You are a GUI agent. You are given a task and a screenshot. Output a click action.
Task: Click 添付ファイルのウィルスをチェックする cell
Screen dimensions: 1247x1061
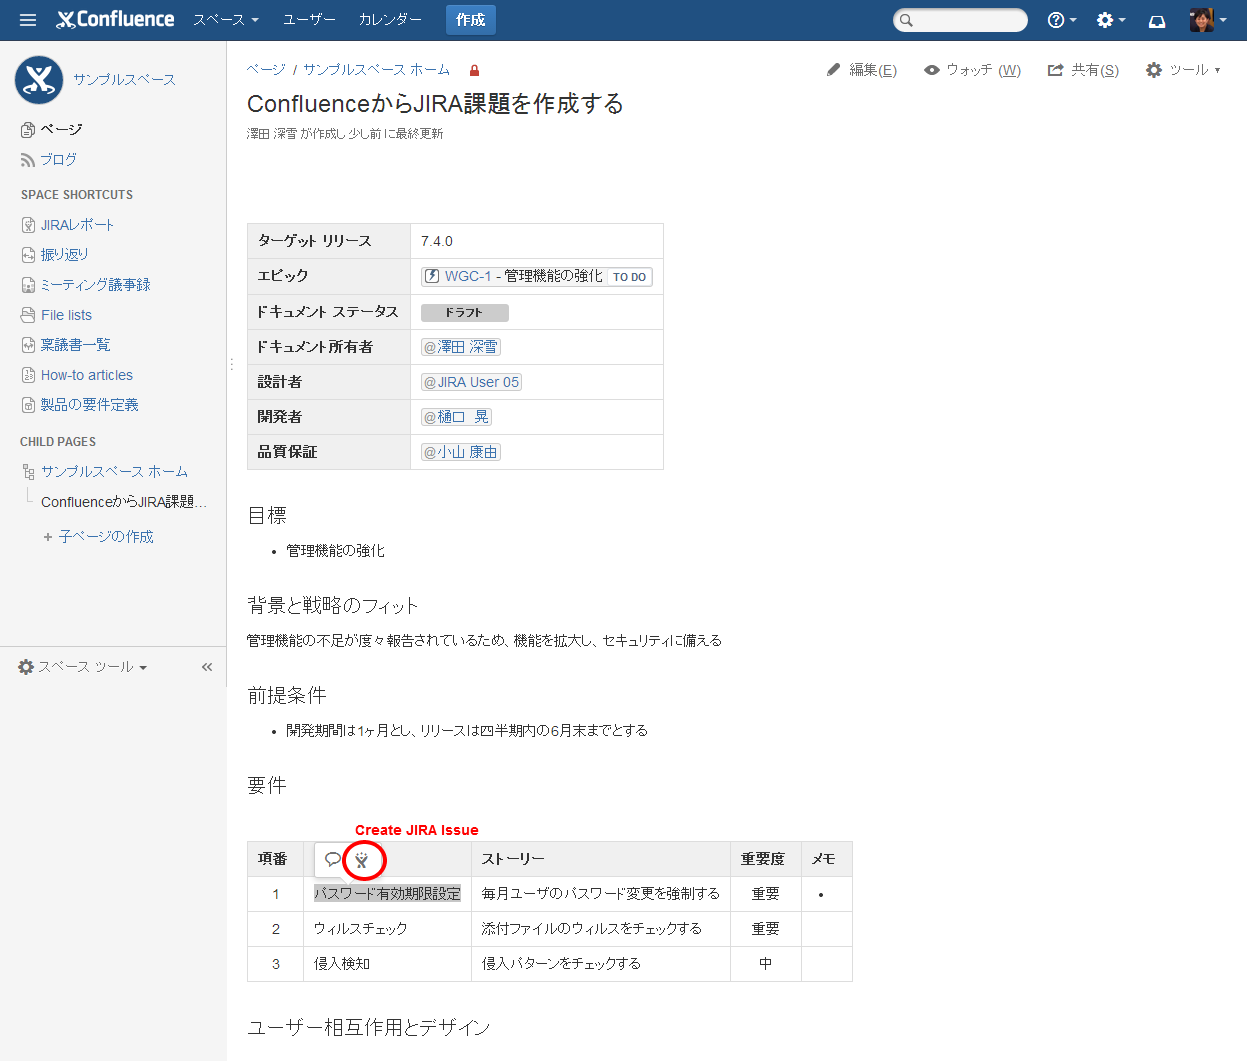tap(601, 929)
